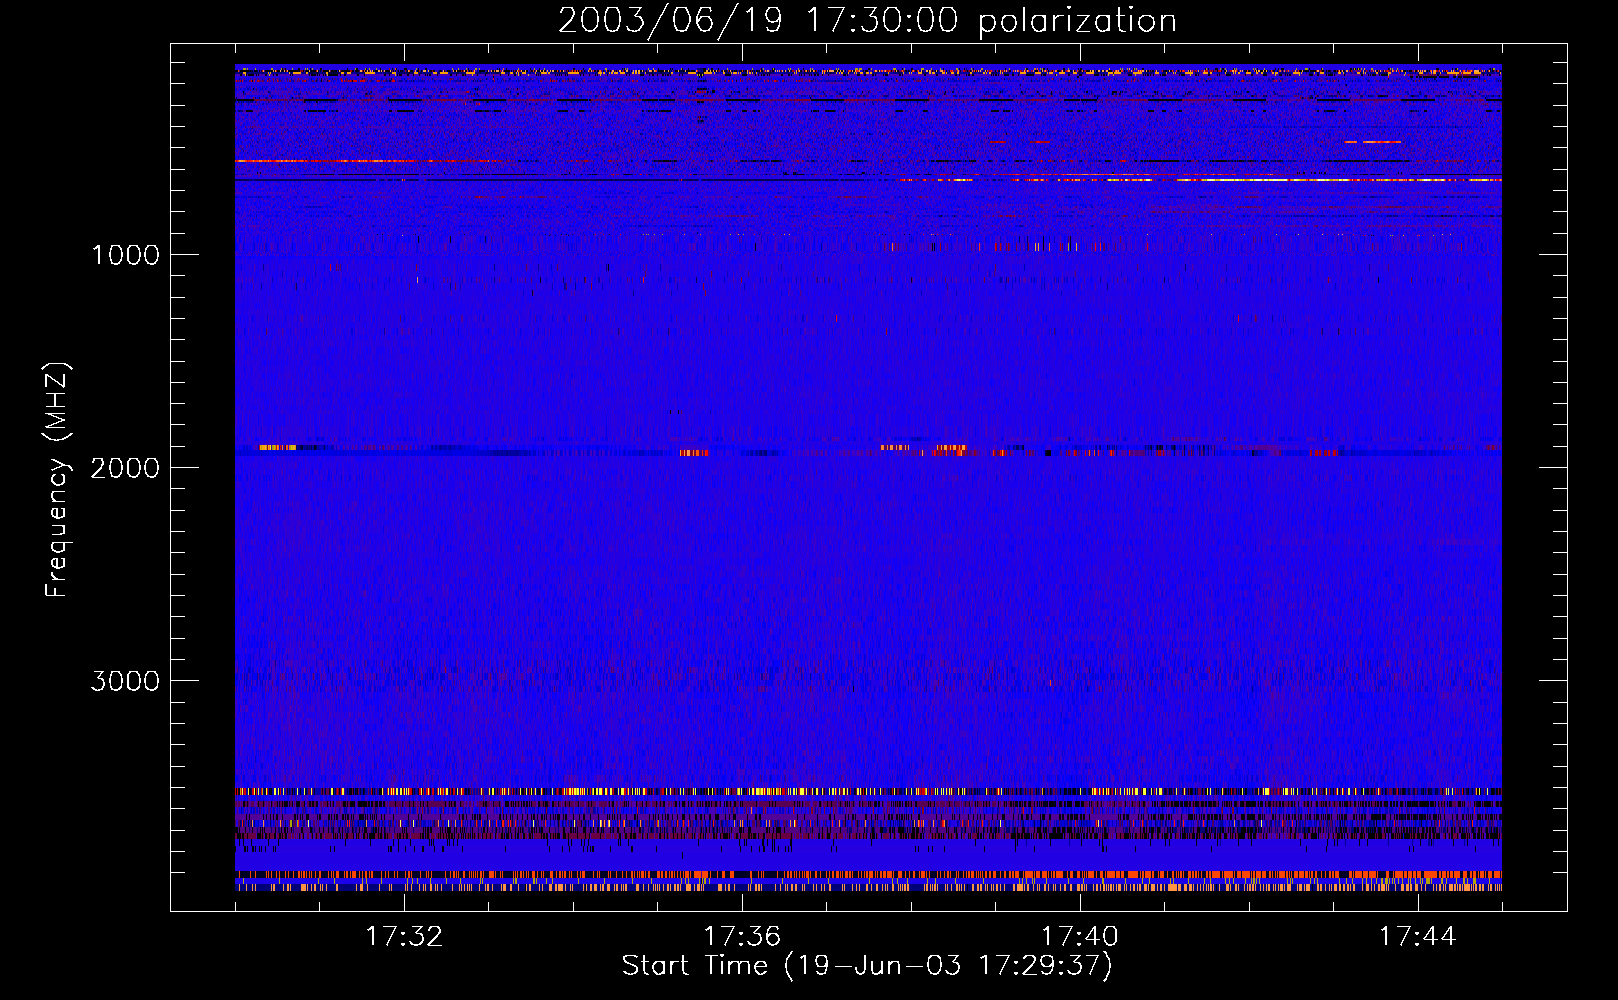This screenshot has width=1618, height=1000.
Task: Click the "Start Time (19-Jun-03 17:29:37)" label
Action: pos(867,966)
